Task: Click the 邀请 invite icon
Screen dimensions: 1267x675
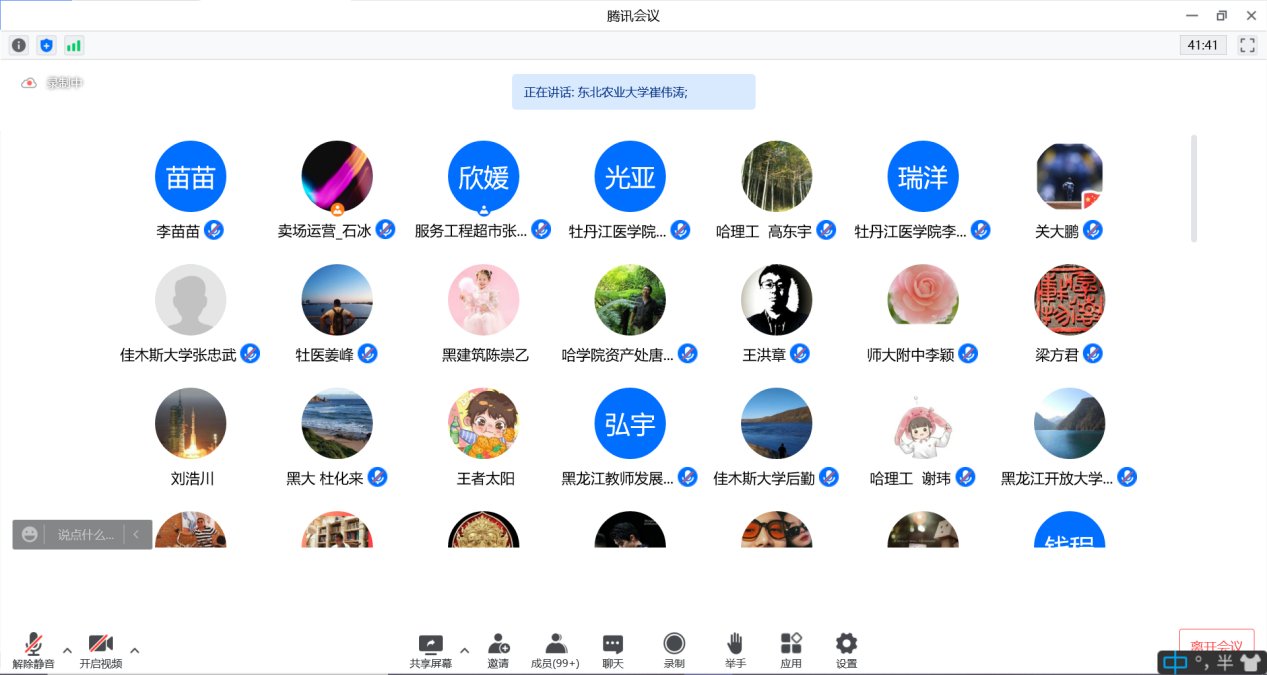Action: coord(498,650)
